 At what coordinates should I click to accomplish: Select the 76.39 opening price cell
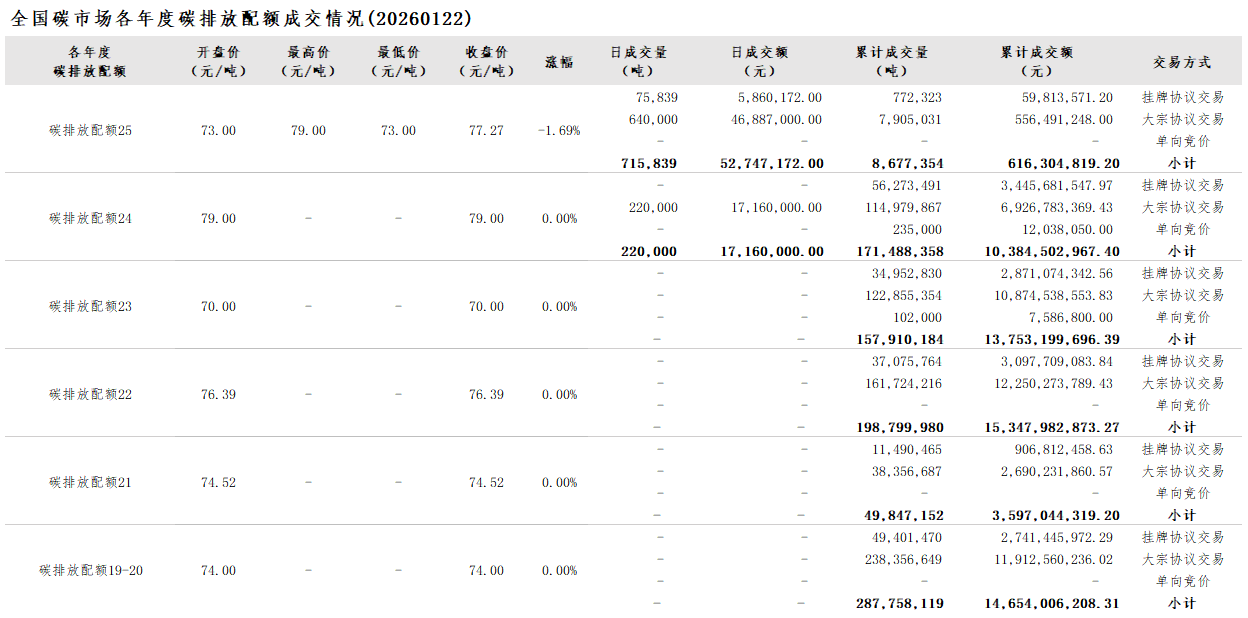coord(218,395)
